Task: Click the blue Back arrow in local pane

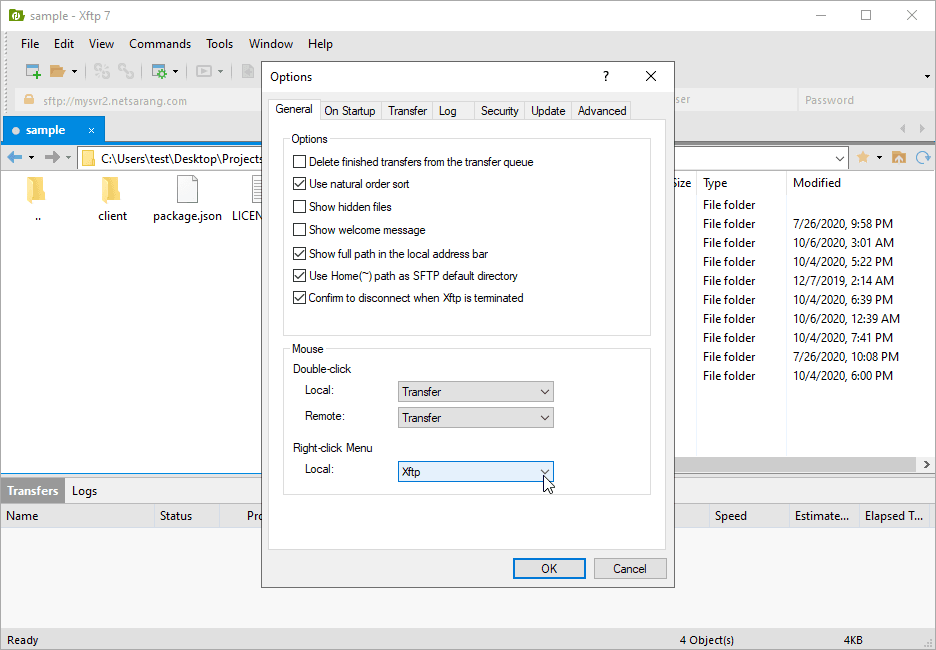Action: [x=15, y=158]
